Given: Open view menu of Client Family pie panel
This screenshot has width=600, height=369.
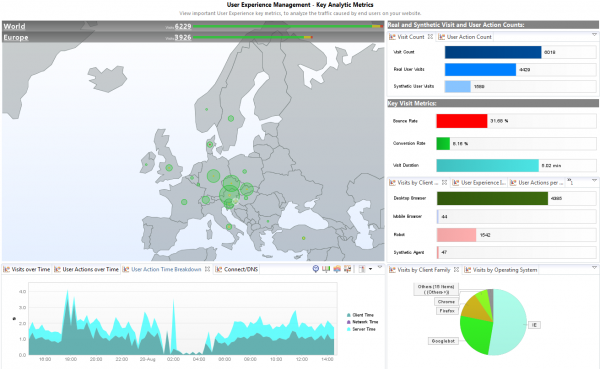Looking at the screenshot, I should [x=594, y=268].
